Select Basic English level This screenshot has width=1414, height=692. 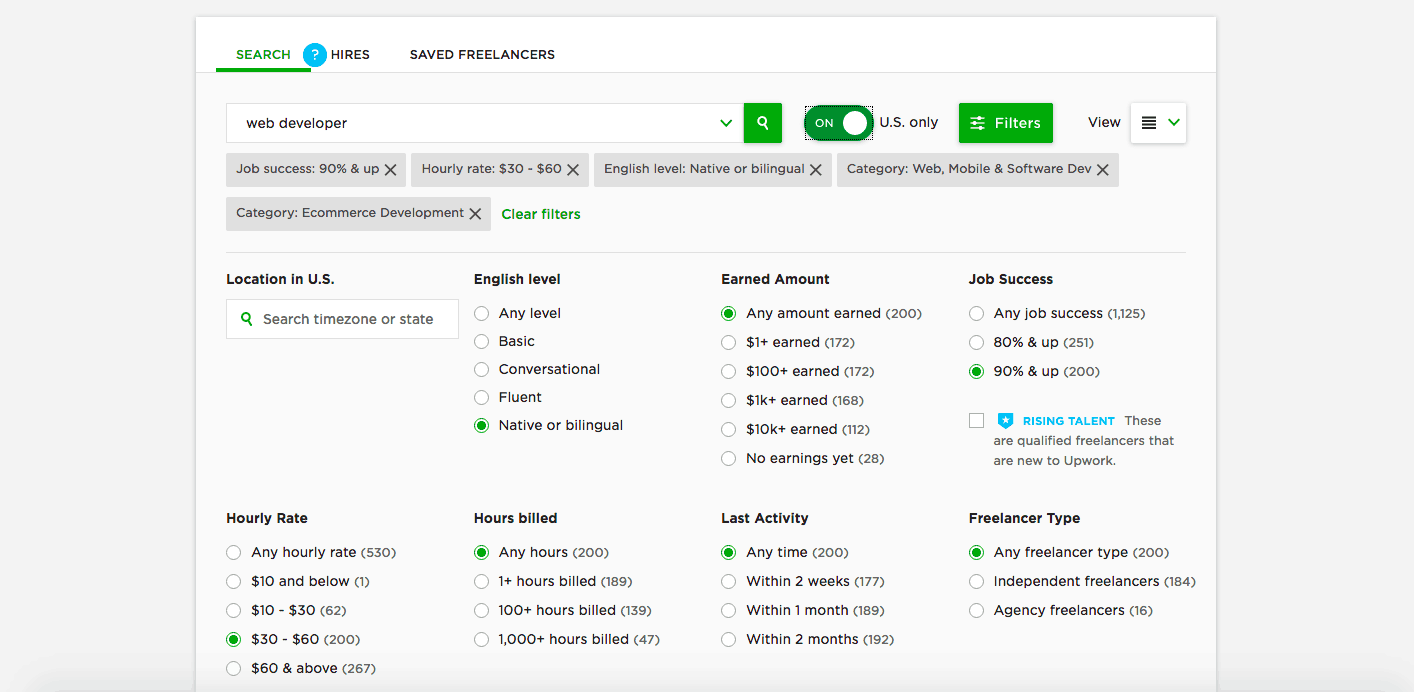[482, 341]
